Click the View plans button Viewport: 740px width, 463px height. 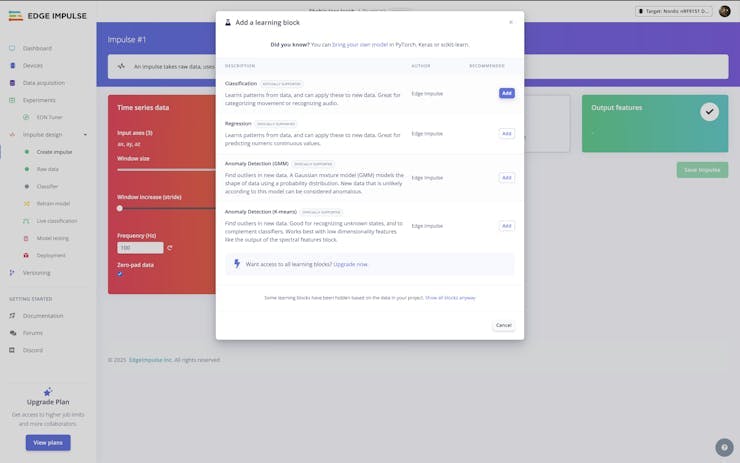point(48,443)
